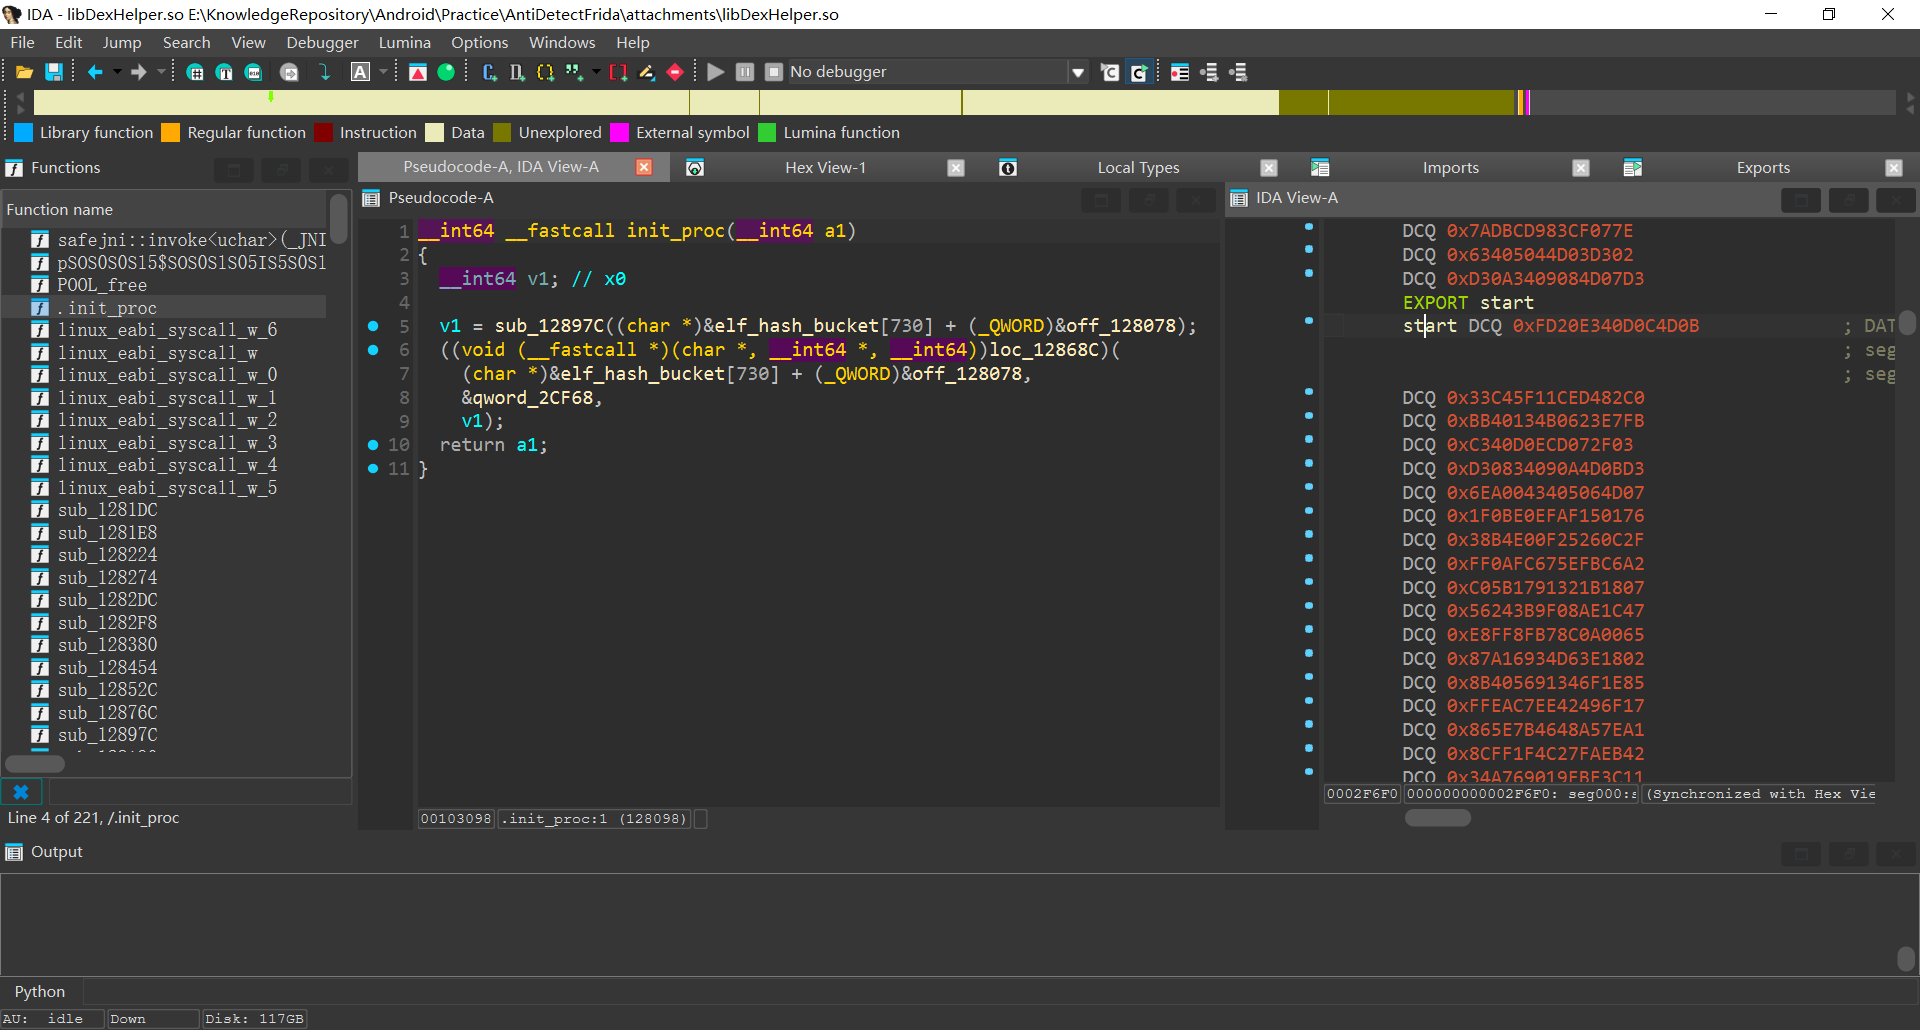Click the highlighted C-with-arrow toolbar icon

click(1139, 72)
